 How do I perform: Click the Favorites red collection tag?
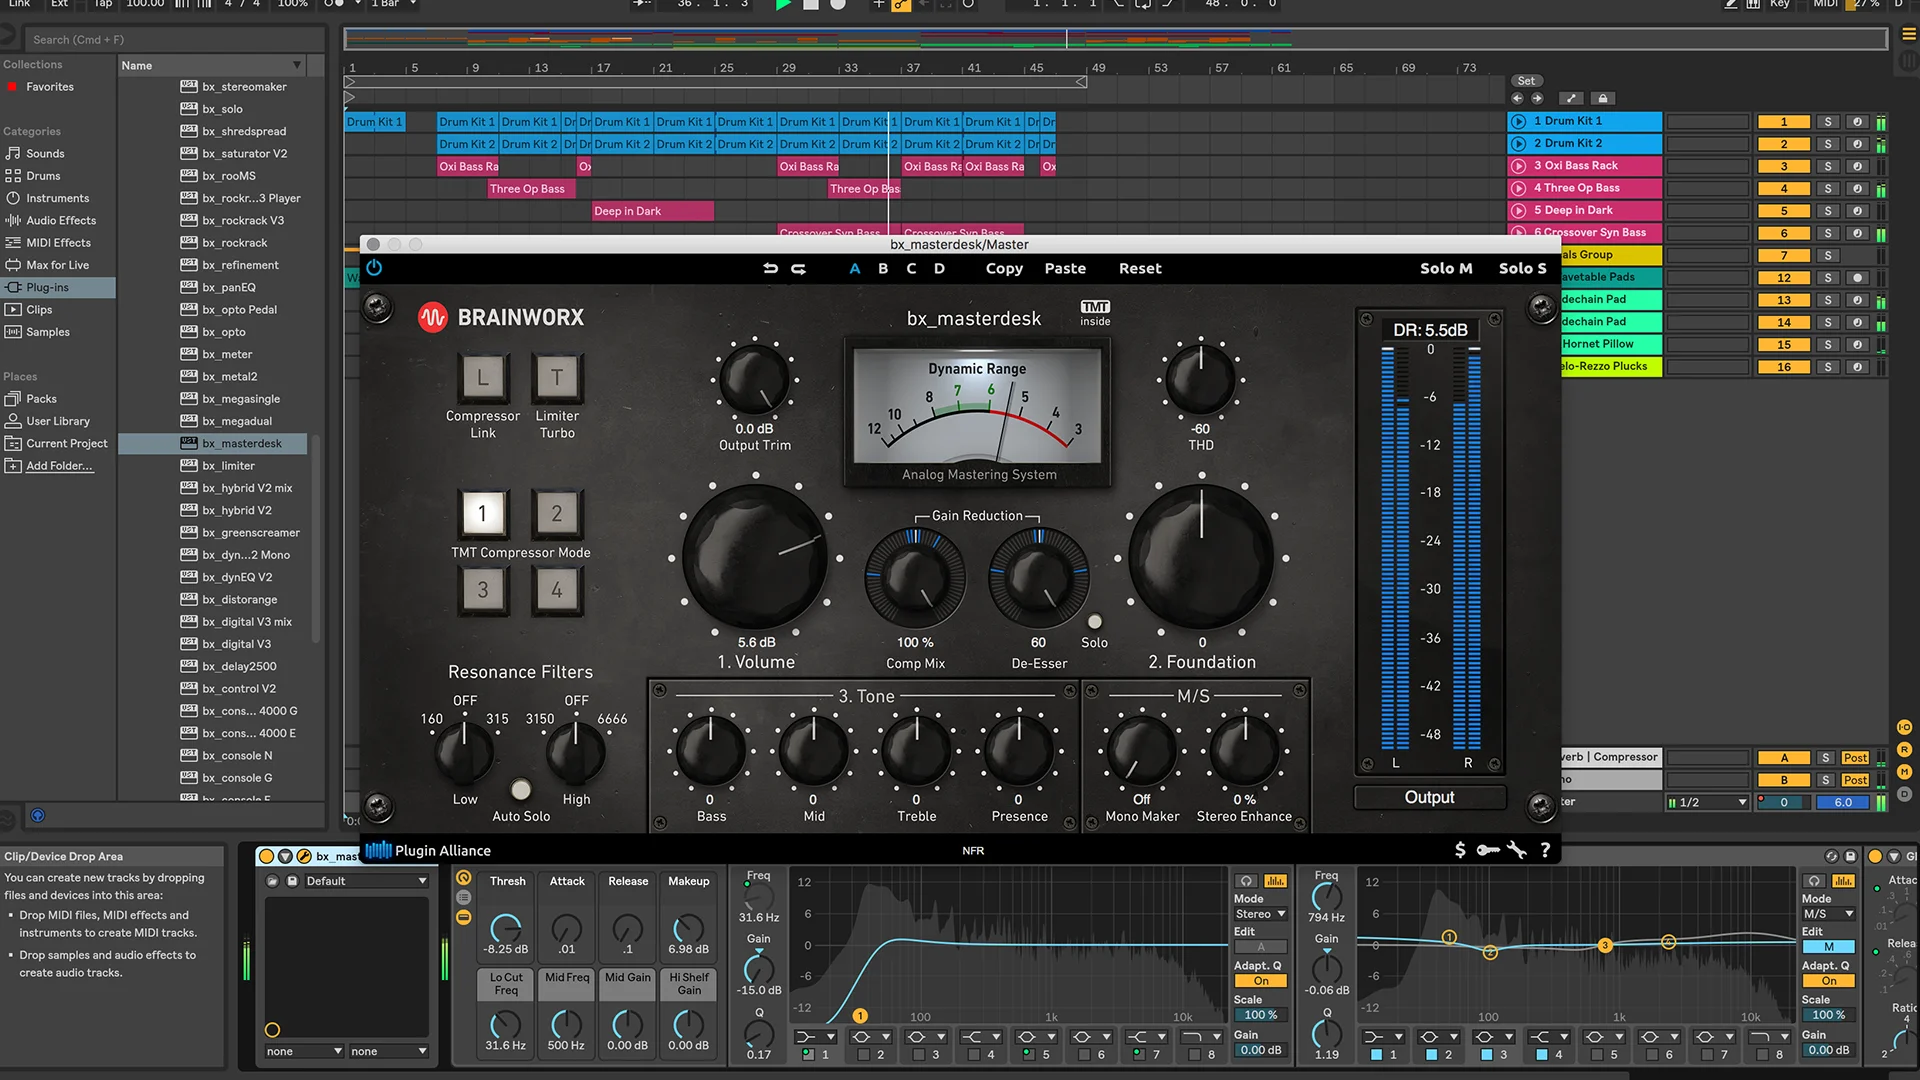[12, 87]
